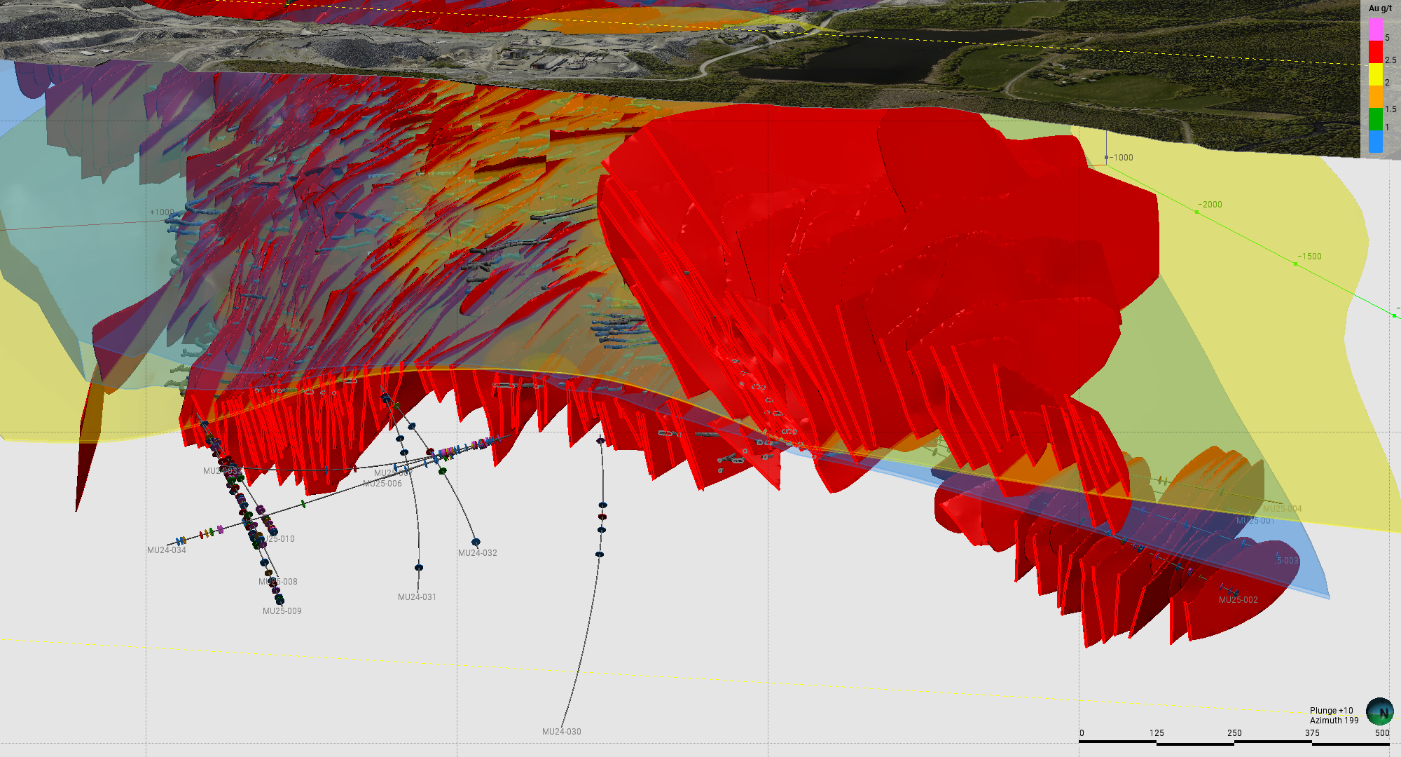Screen dimensions: 1401x757
Task: Click the blue swatch at the legend bottom
Action: coord(1377,142)
